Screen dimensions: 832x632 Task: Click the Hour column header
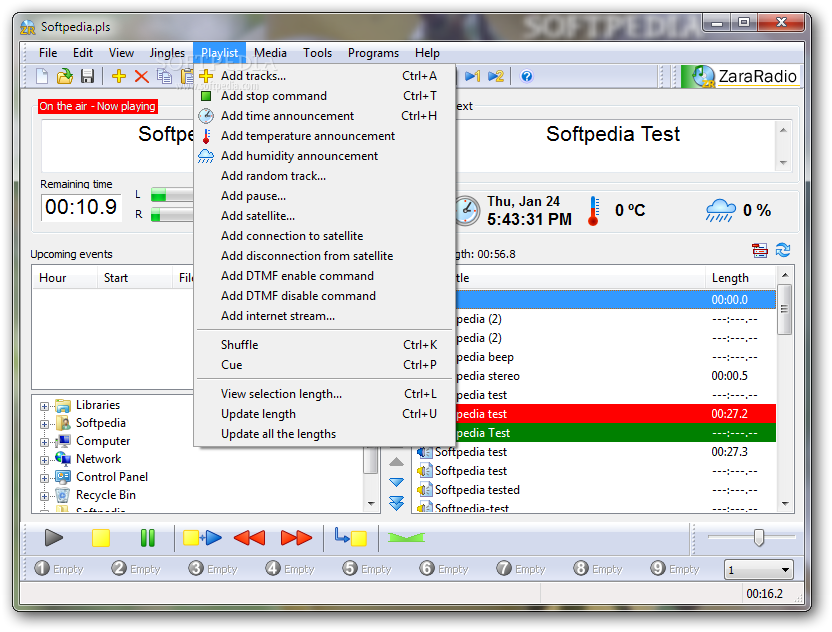click(65, 278)
